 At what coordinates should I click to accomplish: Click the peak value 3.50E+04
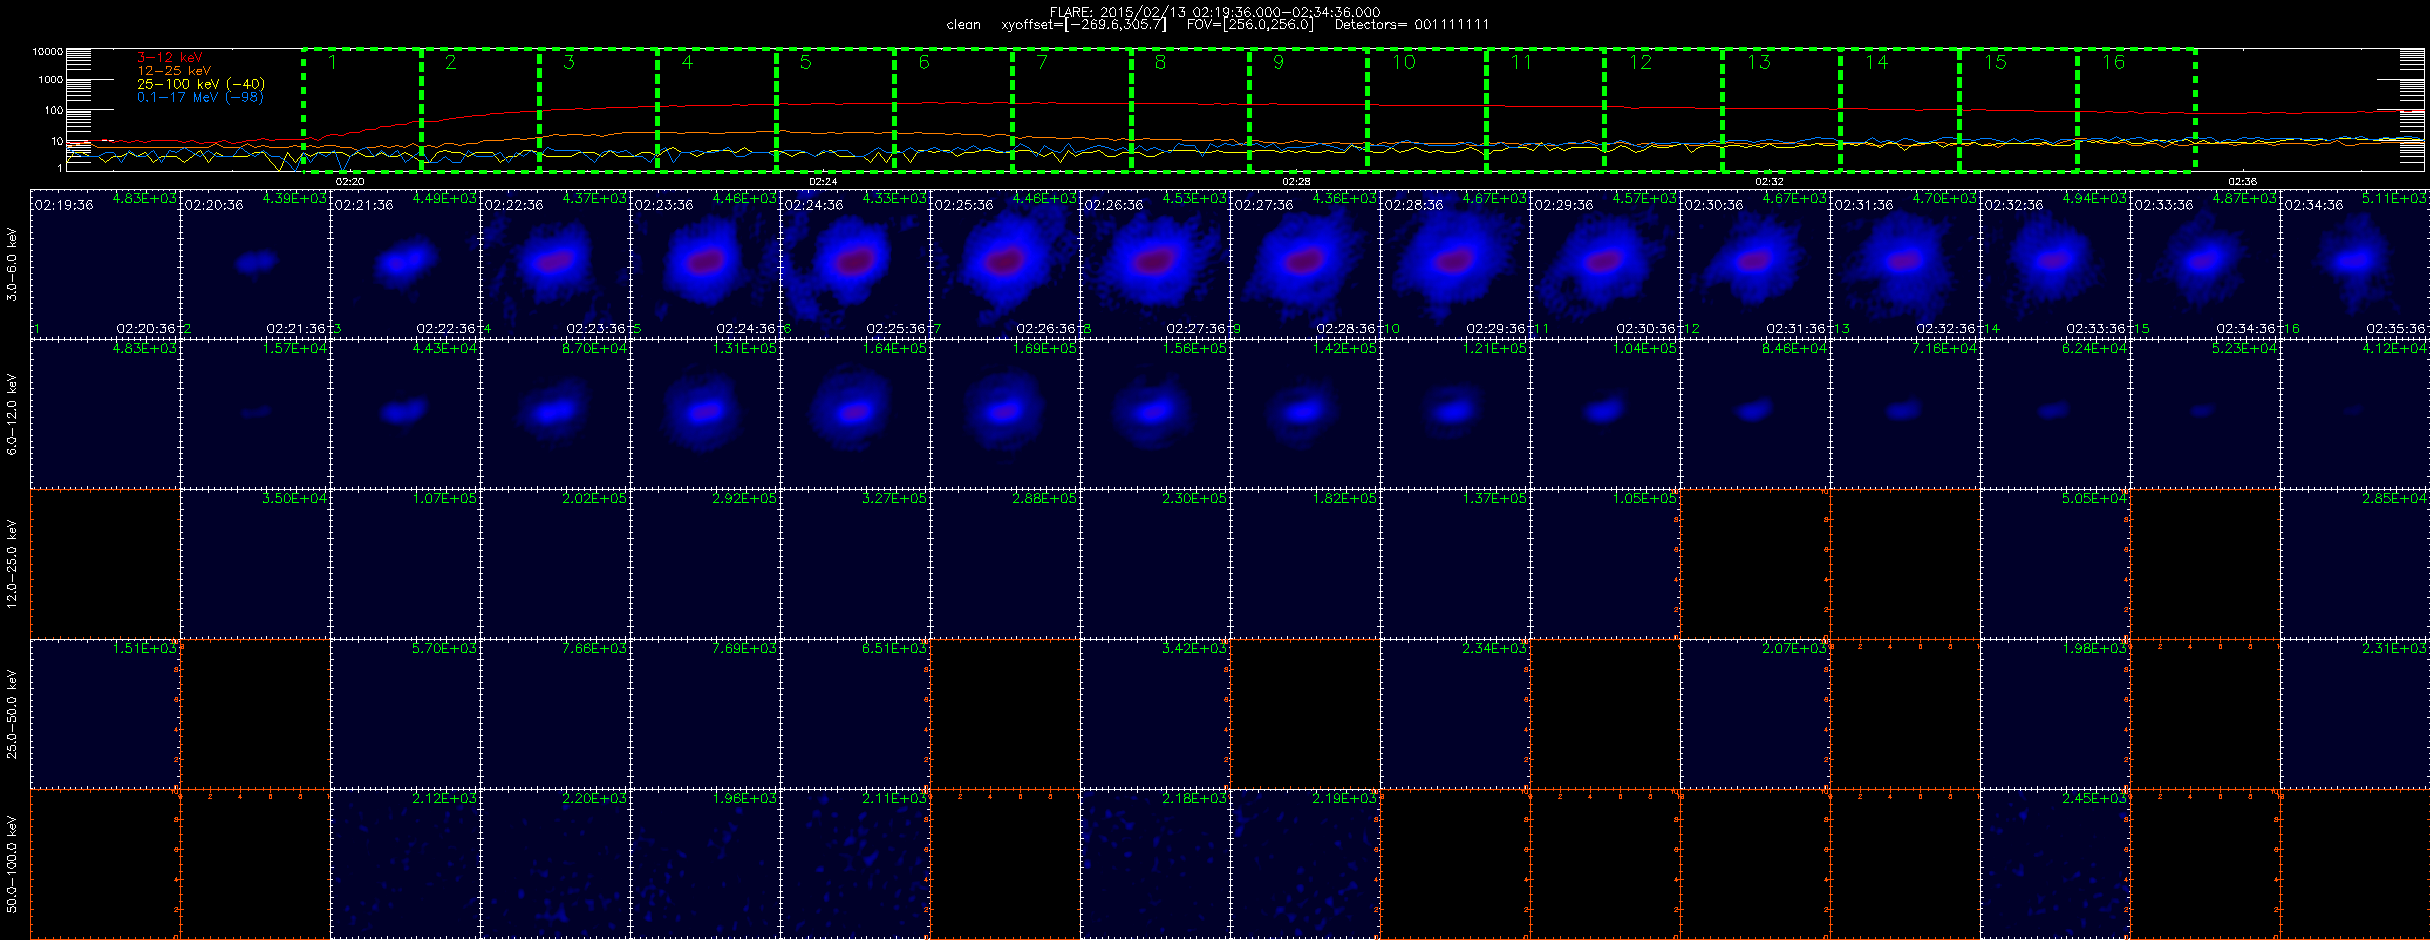[x=294, y=498]
